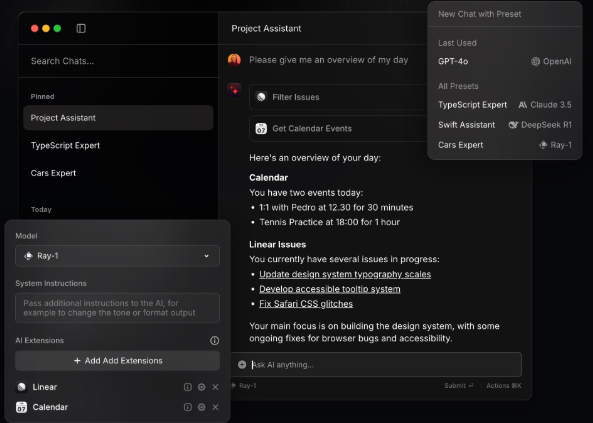Open Linear extension settings gear

point(202,387)
